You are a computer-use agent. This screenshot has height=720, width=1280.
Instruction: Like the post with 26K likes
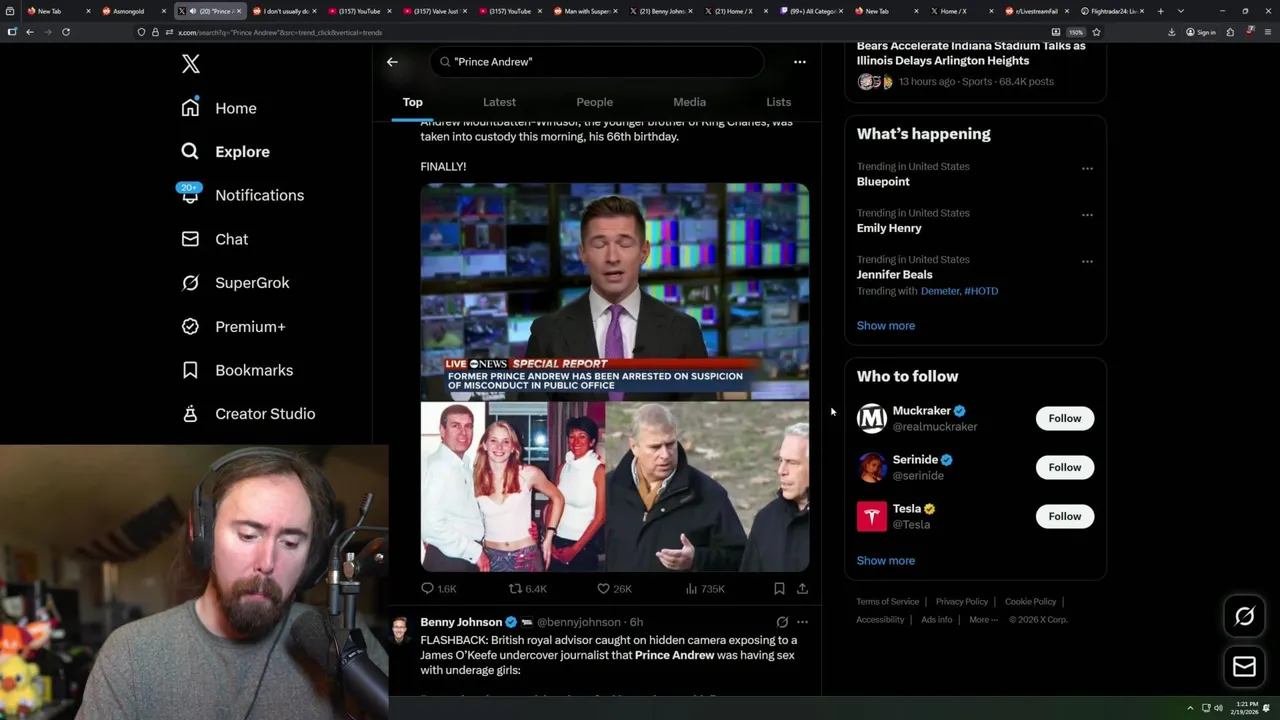point(603,589)
